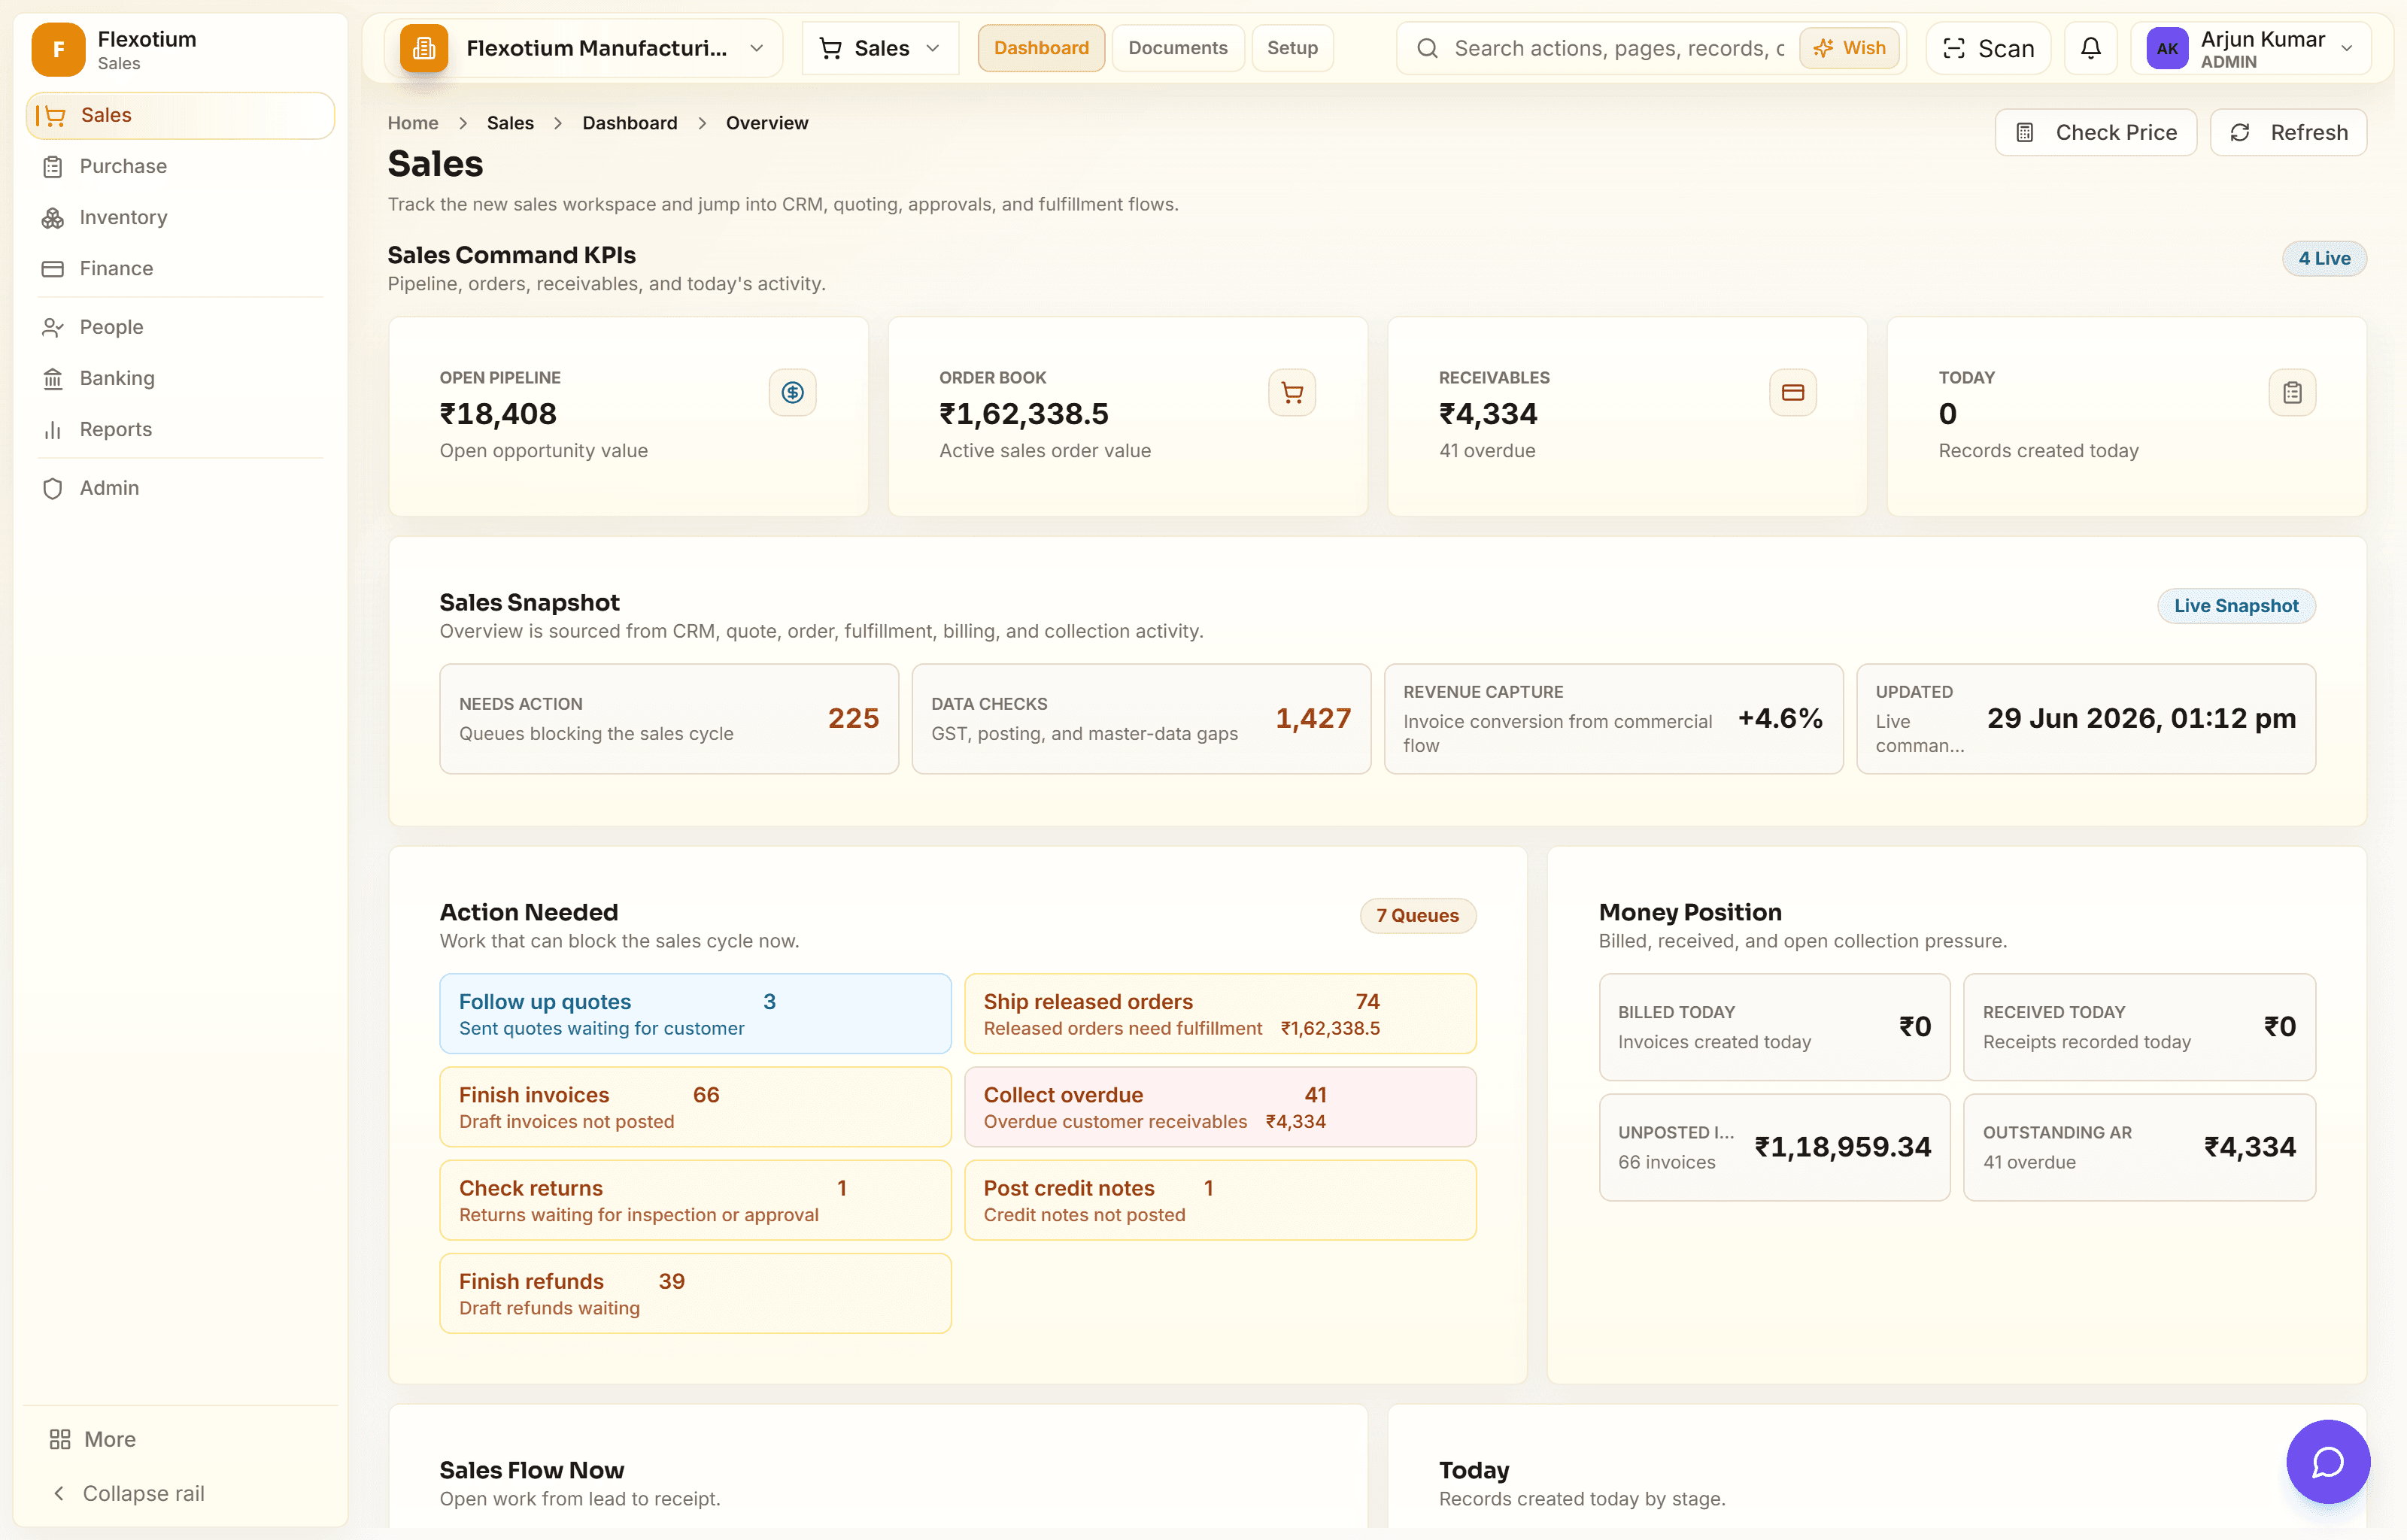Viewport: 2407px width, 1540px height.
Task: Open Banking from the sidebar
Action: point(180,378)
